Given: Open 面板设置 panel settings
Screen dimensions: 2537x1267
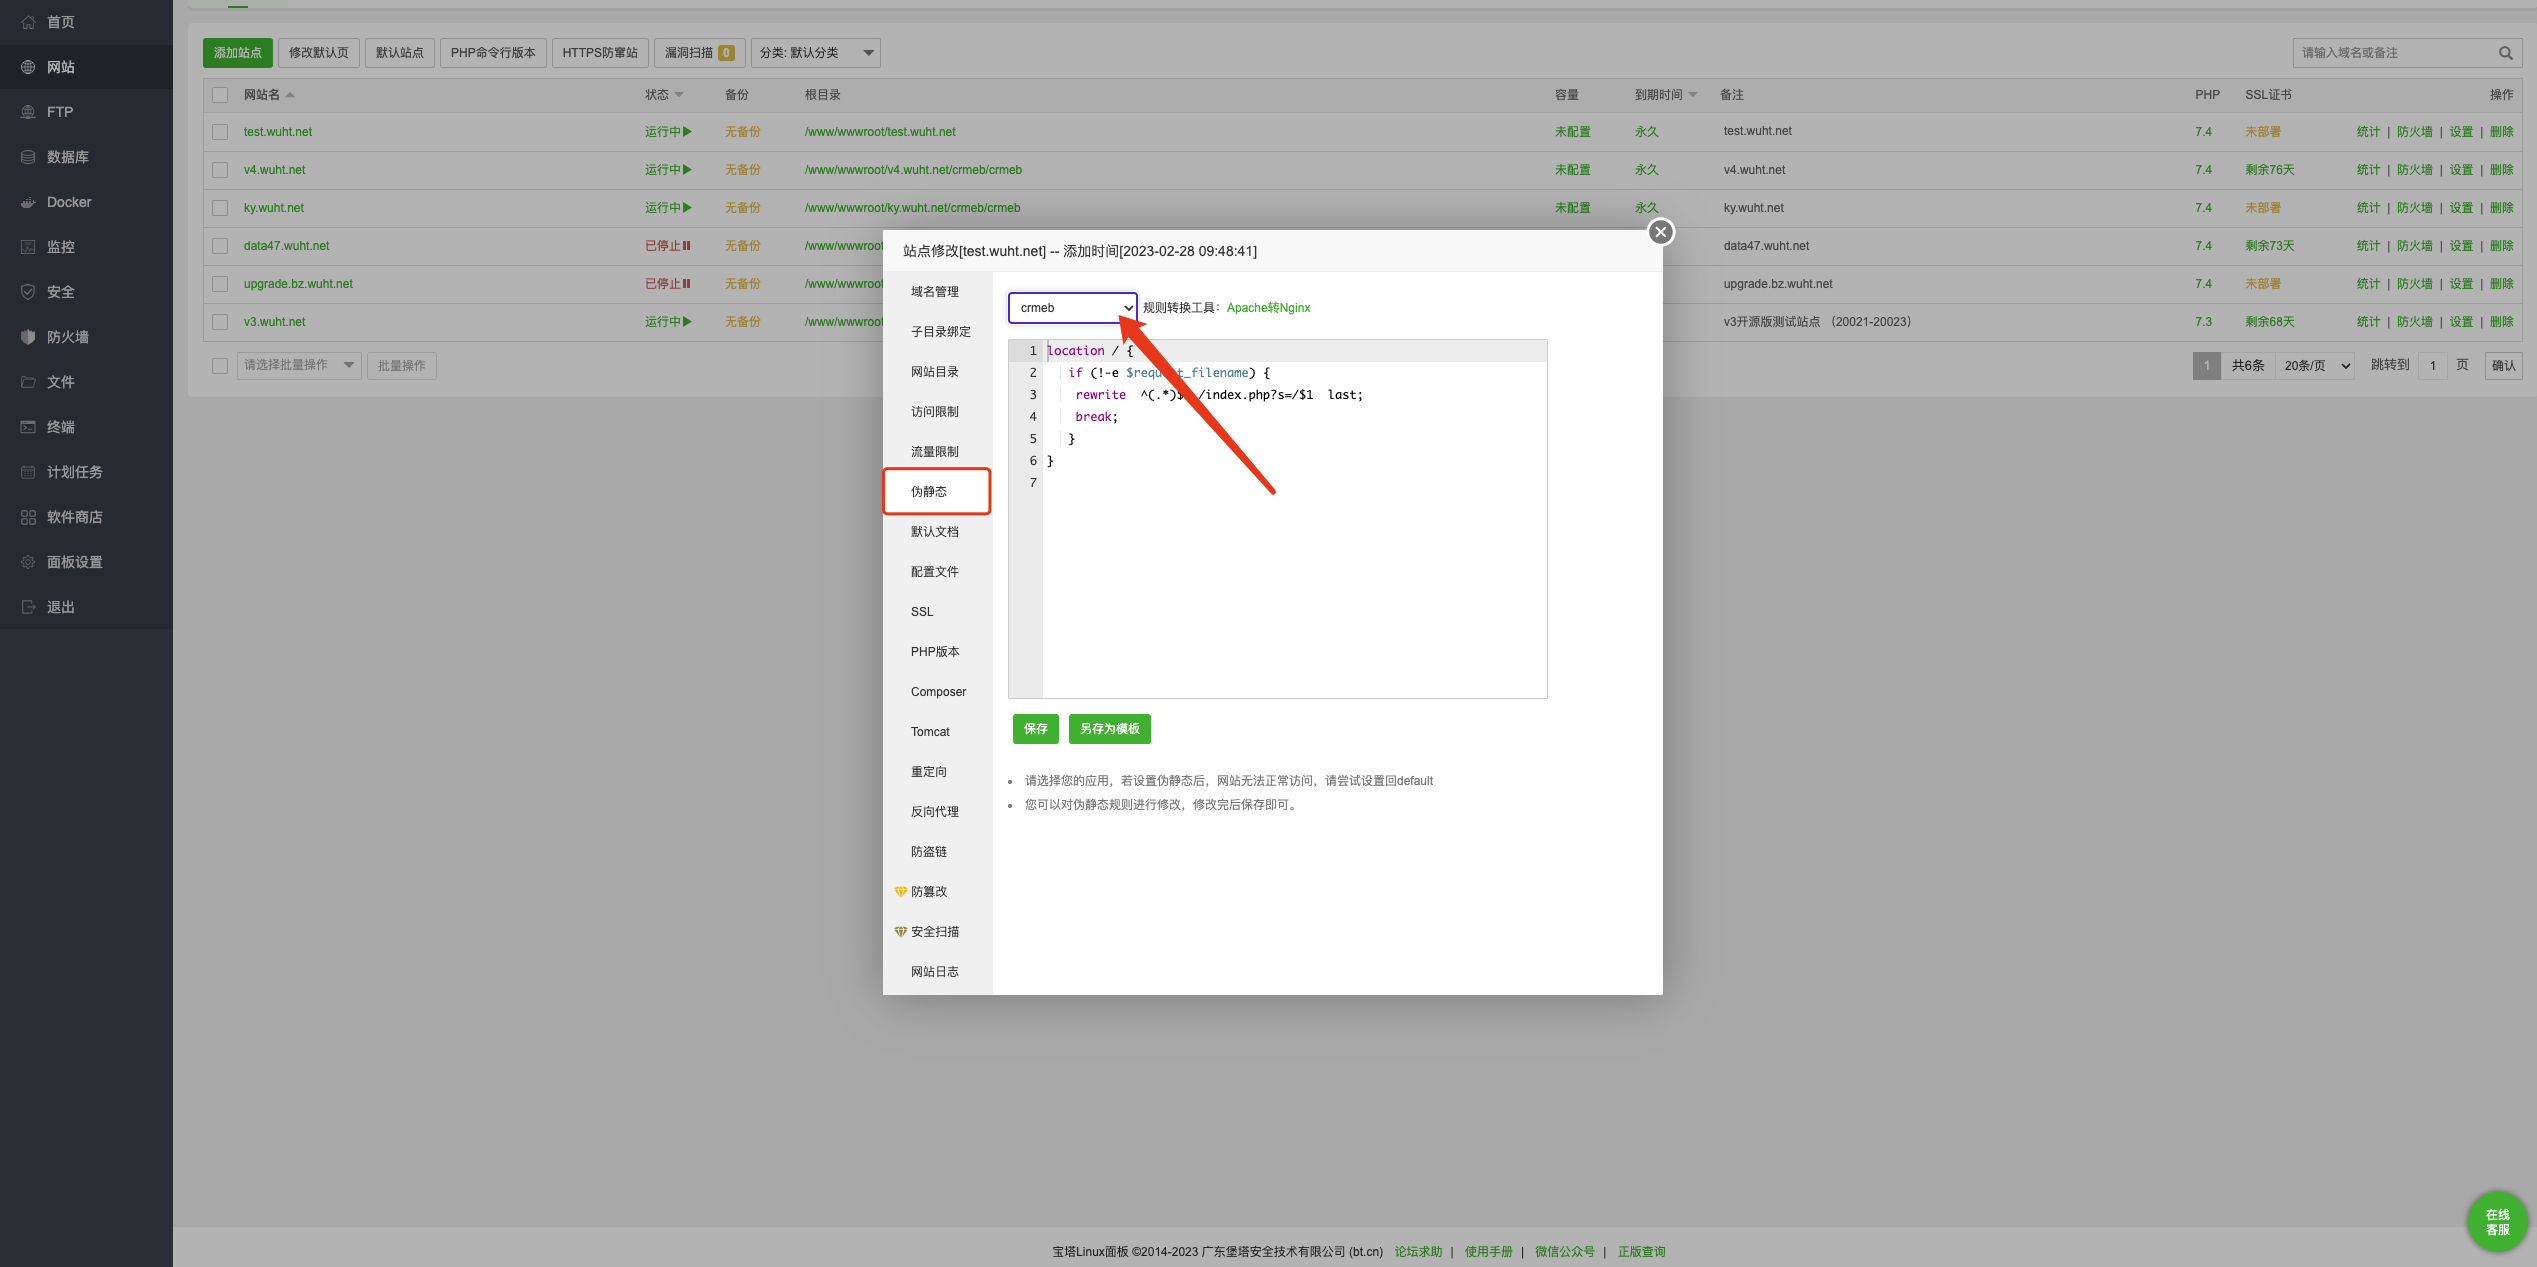Looking at the screenshot, I should point(74,561).
